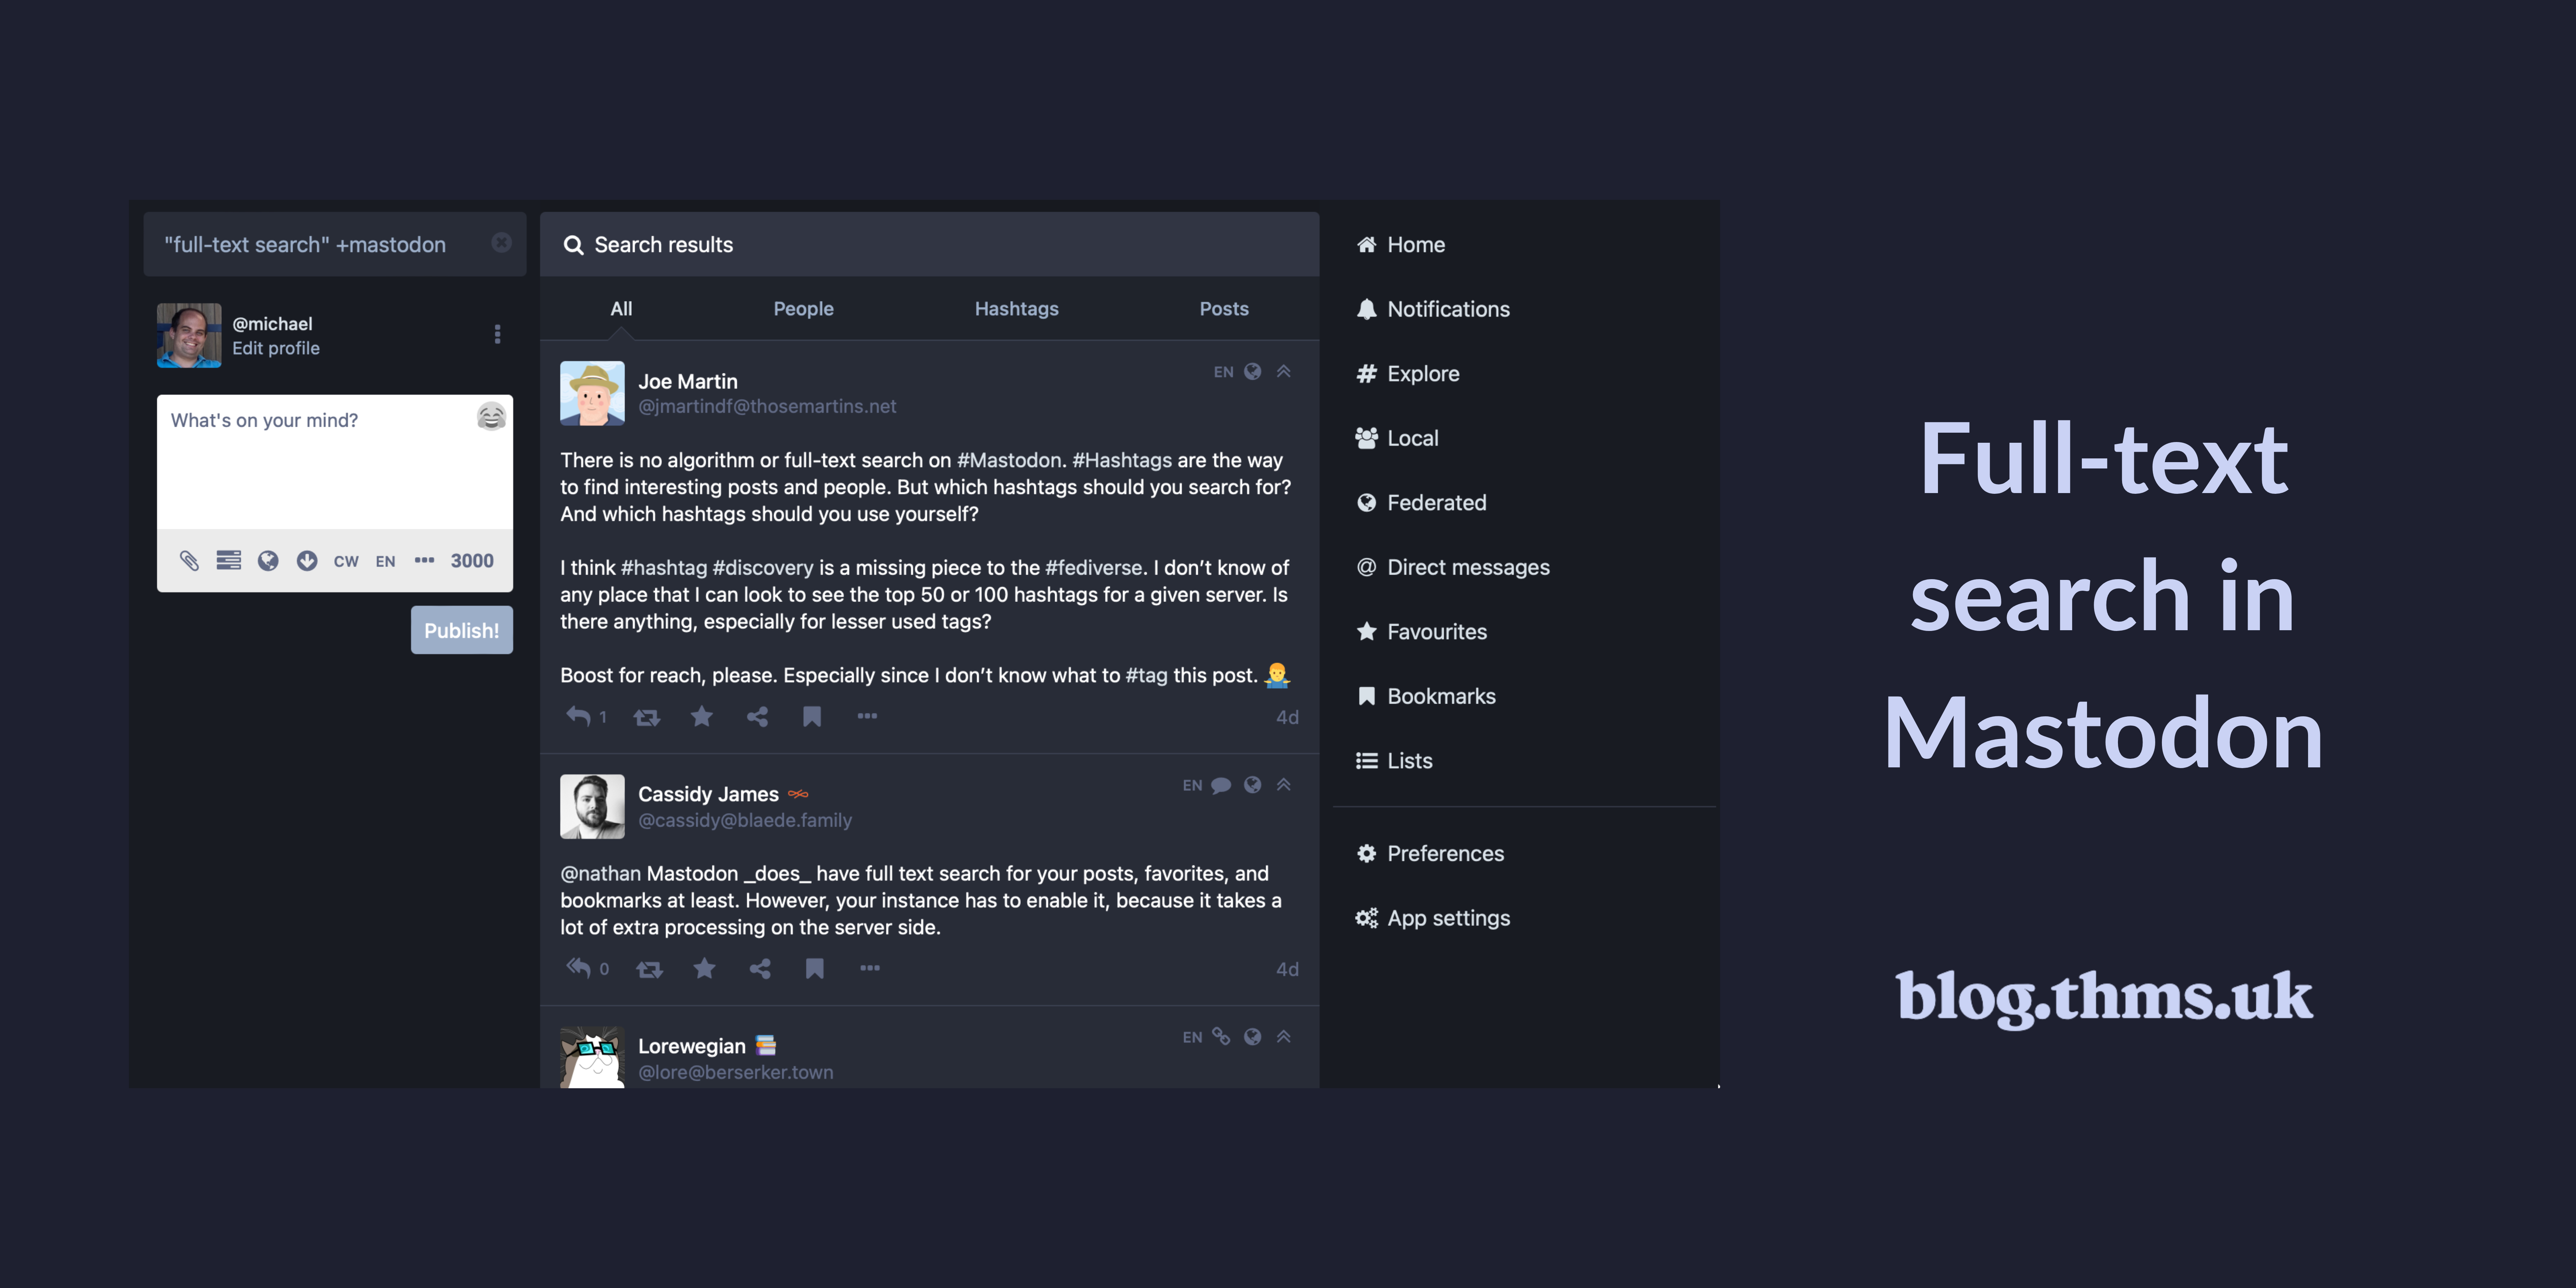
Task: Add a poll to the new post
Action: (x=228, y=561)
